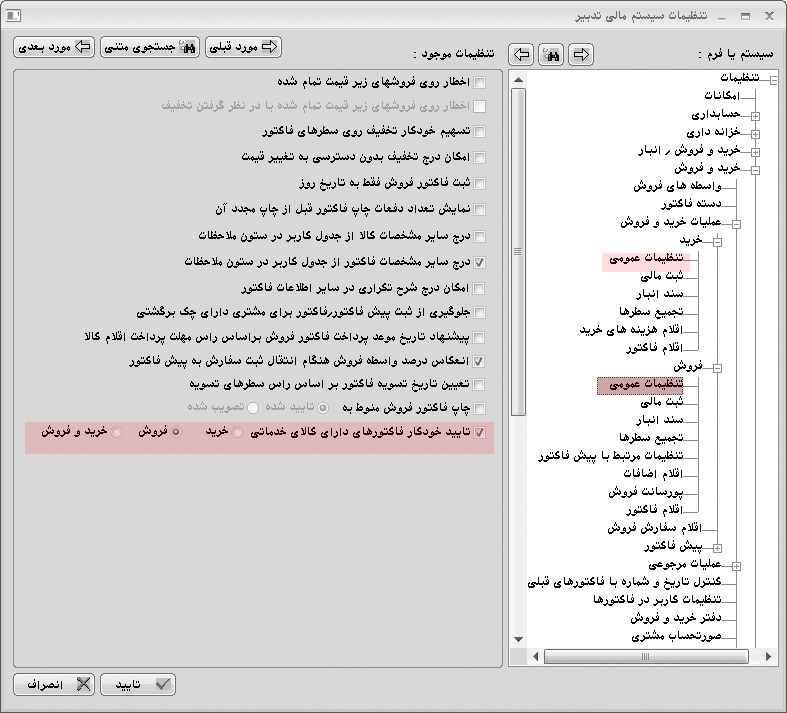The height and width of the screenshot is (713, 787).
Task: Expand the پیش فاکتور tree node
Action: (x=718, y=547)
